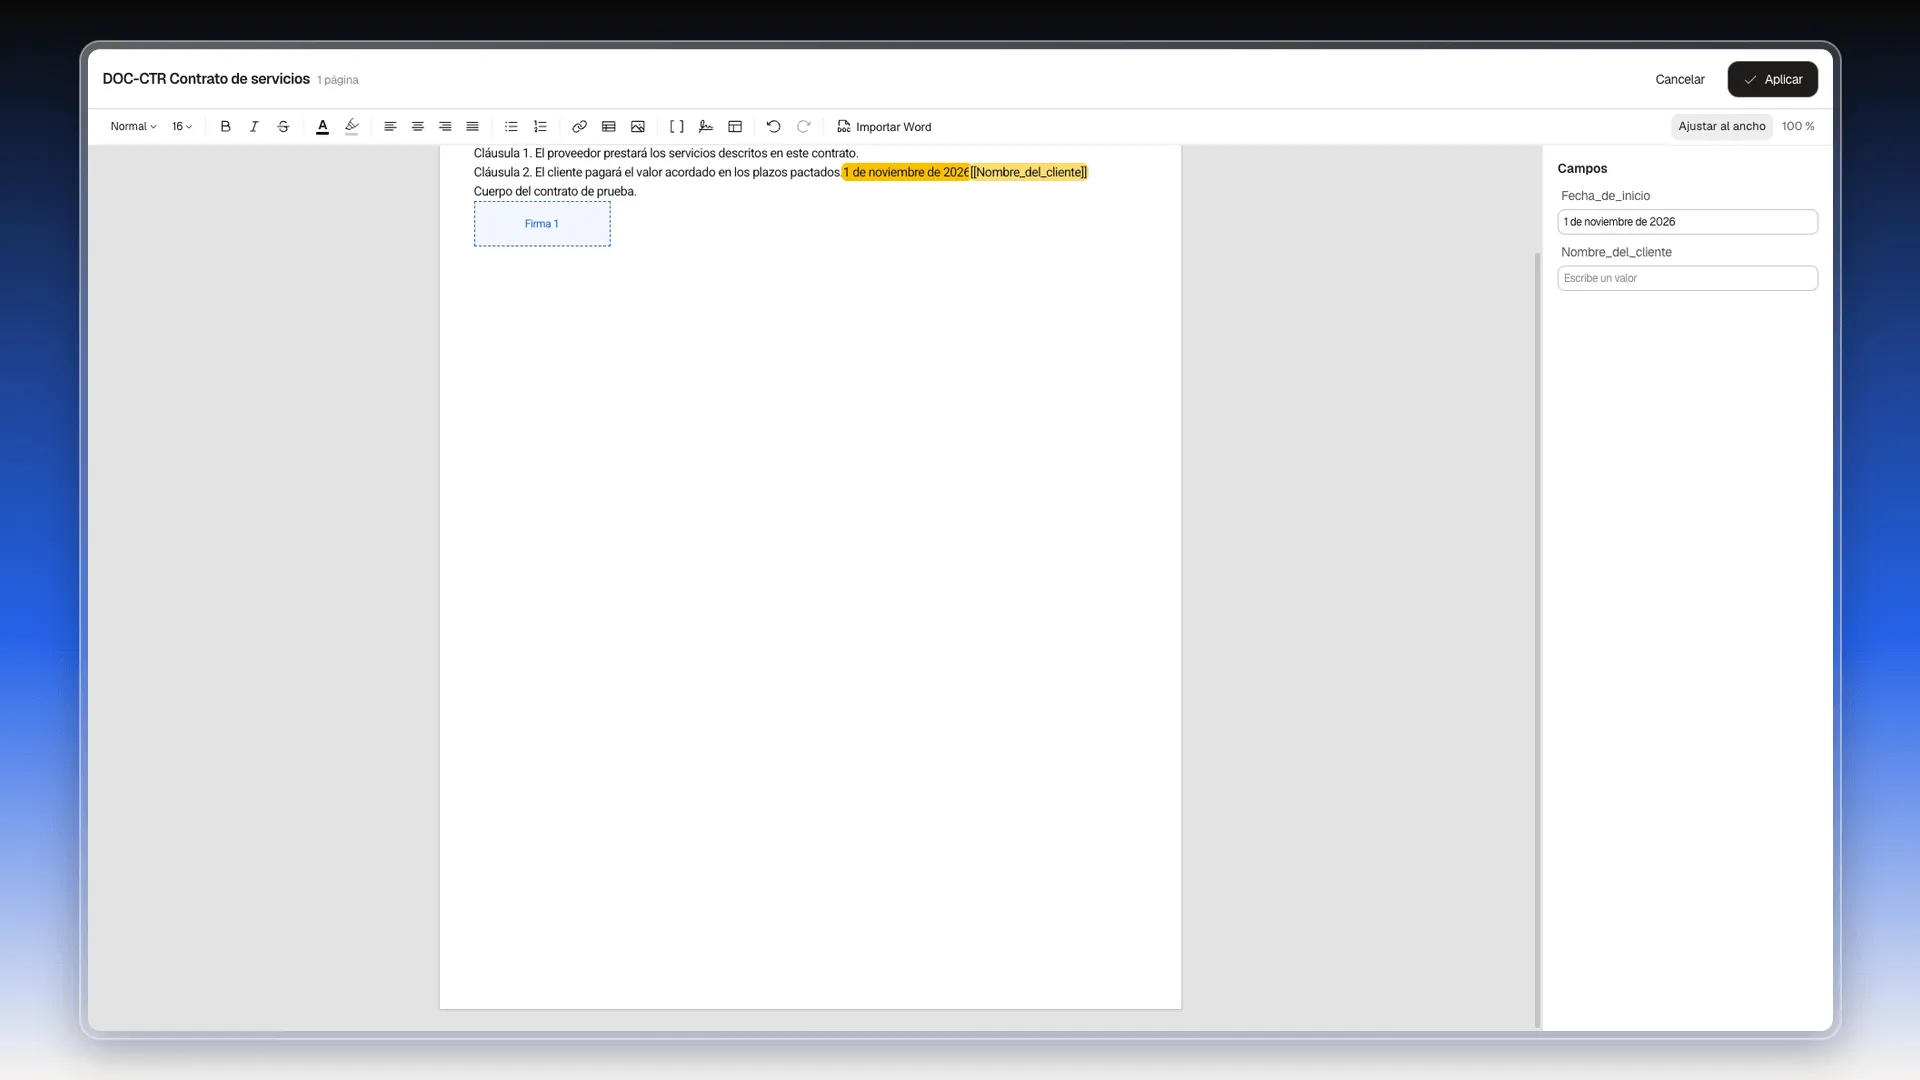Apply changes with the Aplicar button
The height and width of the screenshot is (1080, 1920).
[x=1772, y=79]
